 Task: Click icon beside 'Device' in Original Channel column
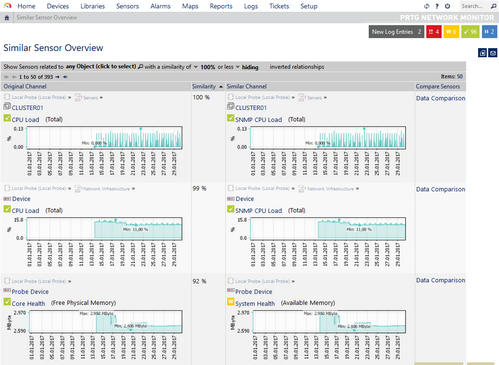click(x=7, y=199)
